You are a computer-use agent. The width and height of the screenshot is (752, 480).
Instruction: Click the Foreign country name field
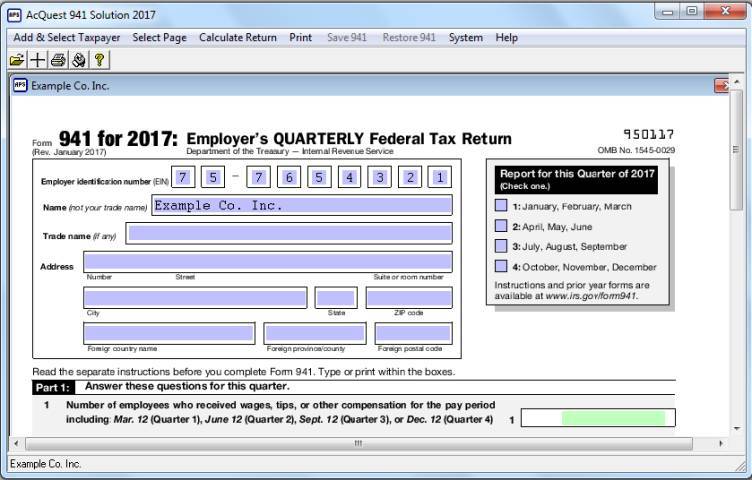pyautogui.click(x=169, y=333)
